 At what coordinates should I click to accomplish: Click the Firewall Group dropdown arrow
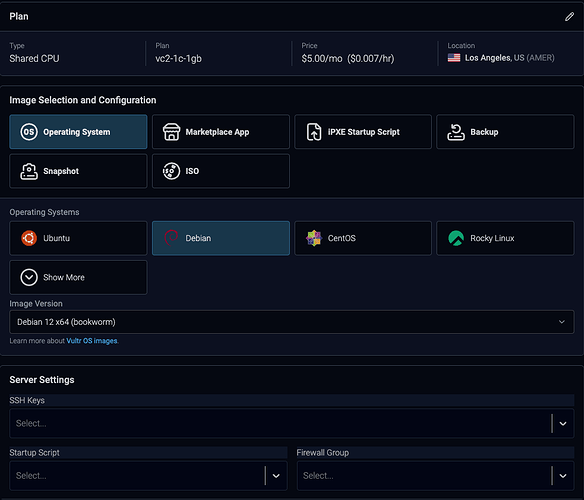563,476
